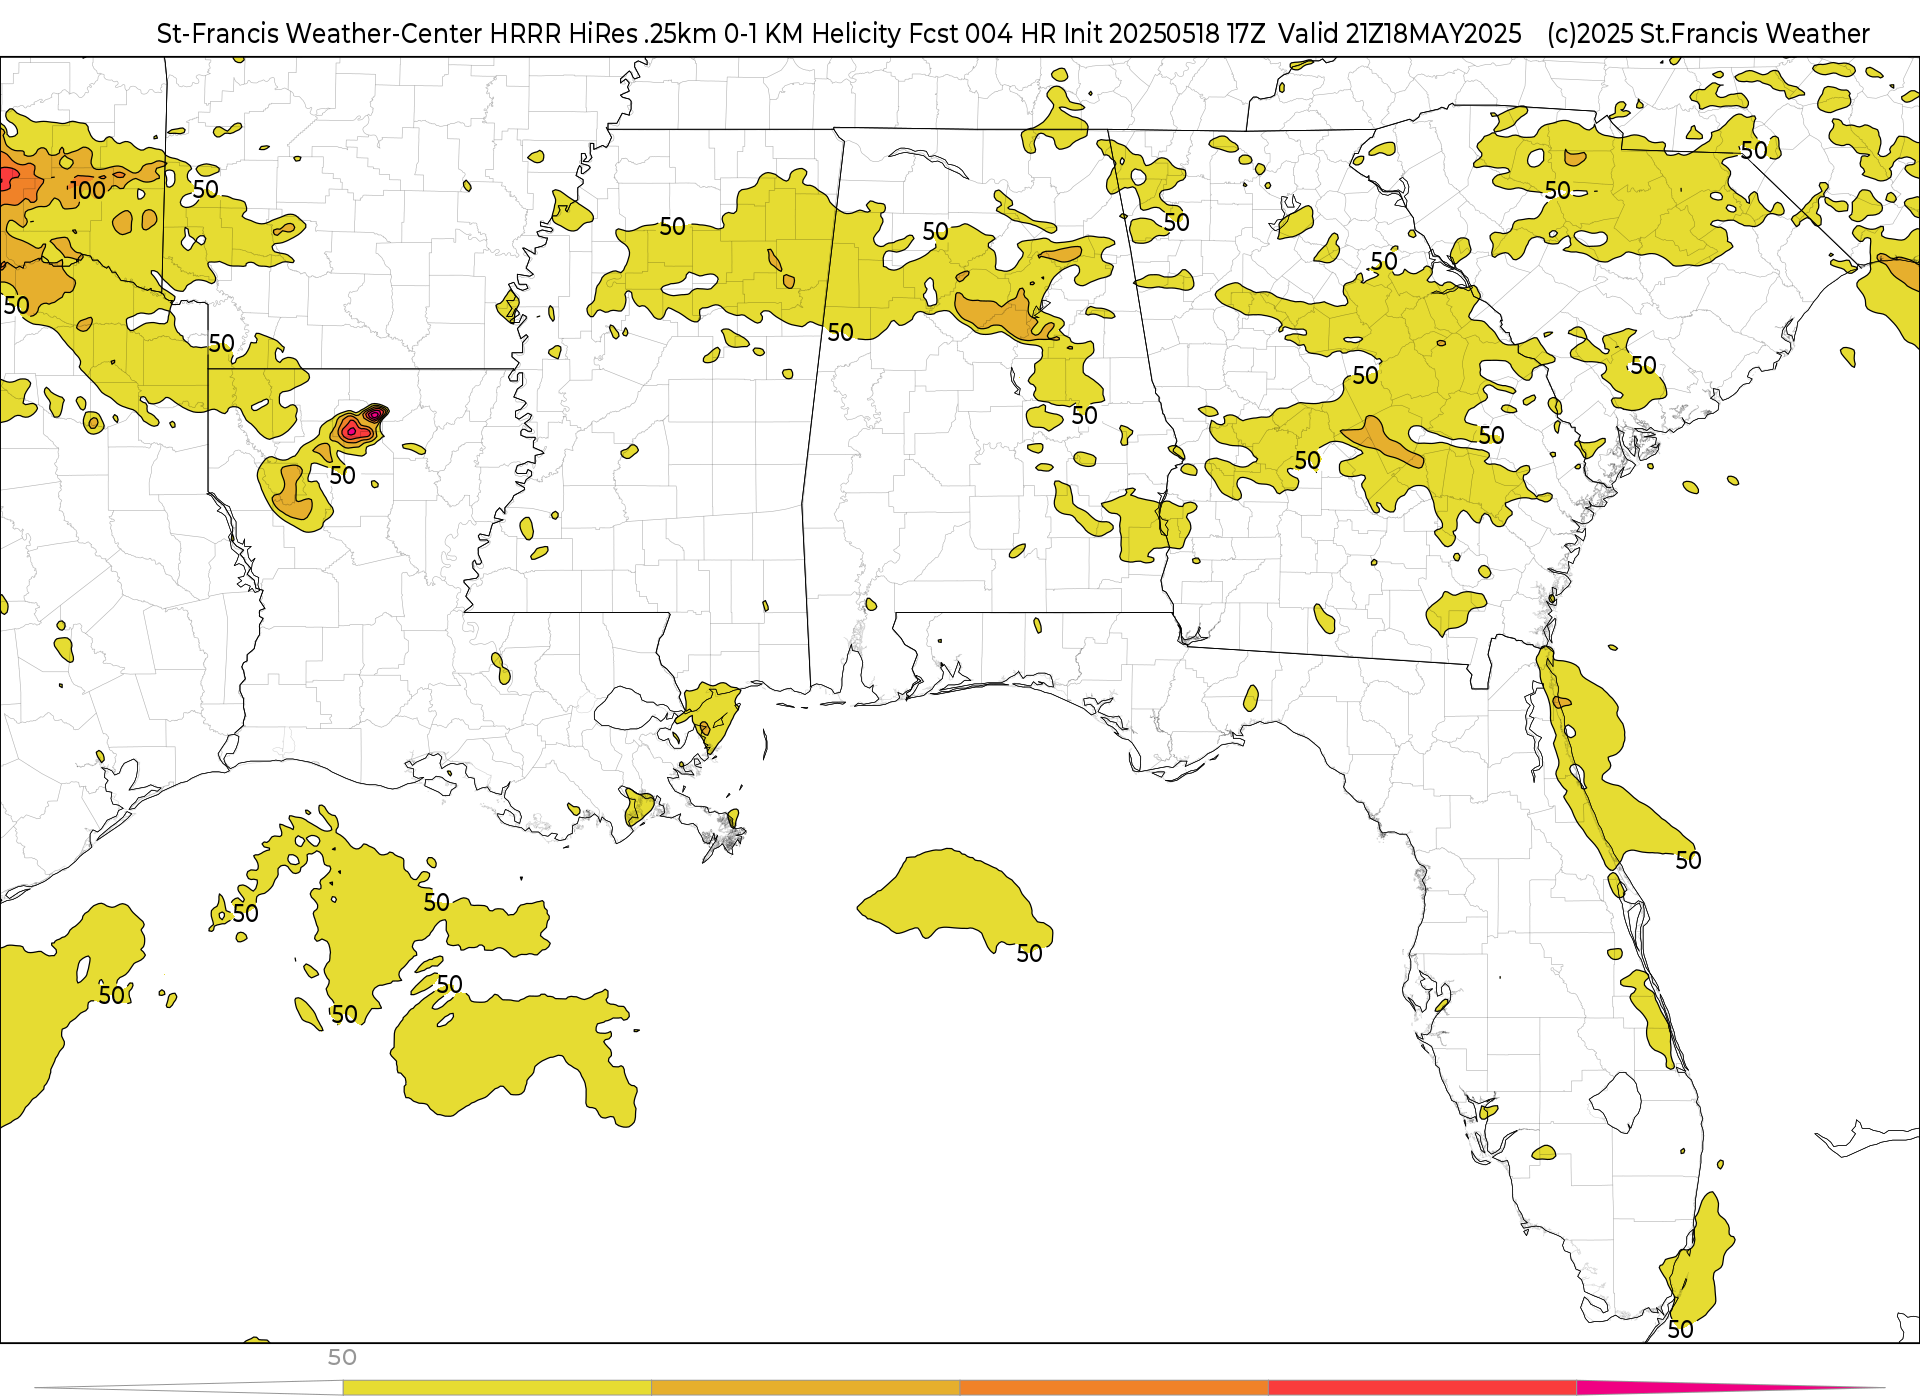Click the dark orange color bar segment

[1114, 1387]
